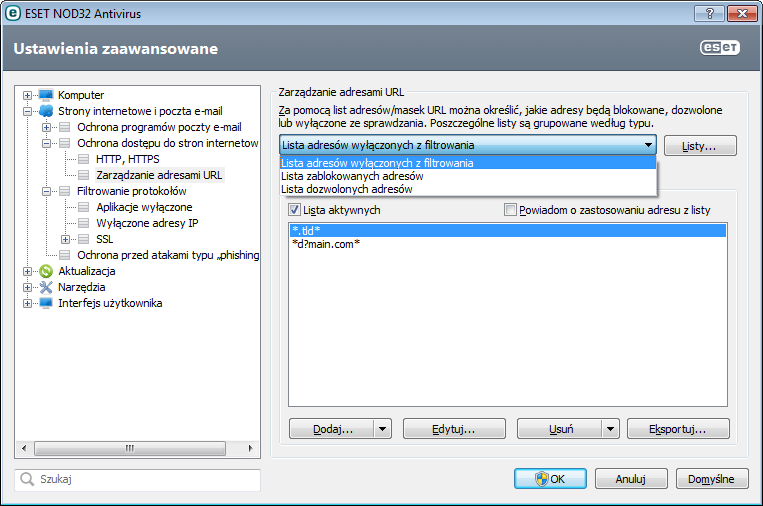Close the ESET settings window
This screenshot has width=763, height=506.
point(742,14)
